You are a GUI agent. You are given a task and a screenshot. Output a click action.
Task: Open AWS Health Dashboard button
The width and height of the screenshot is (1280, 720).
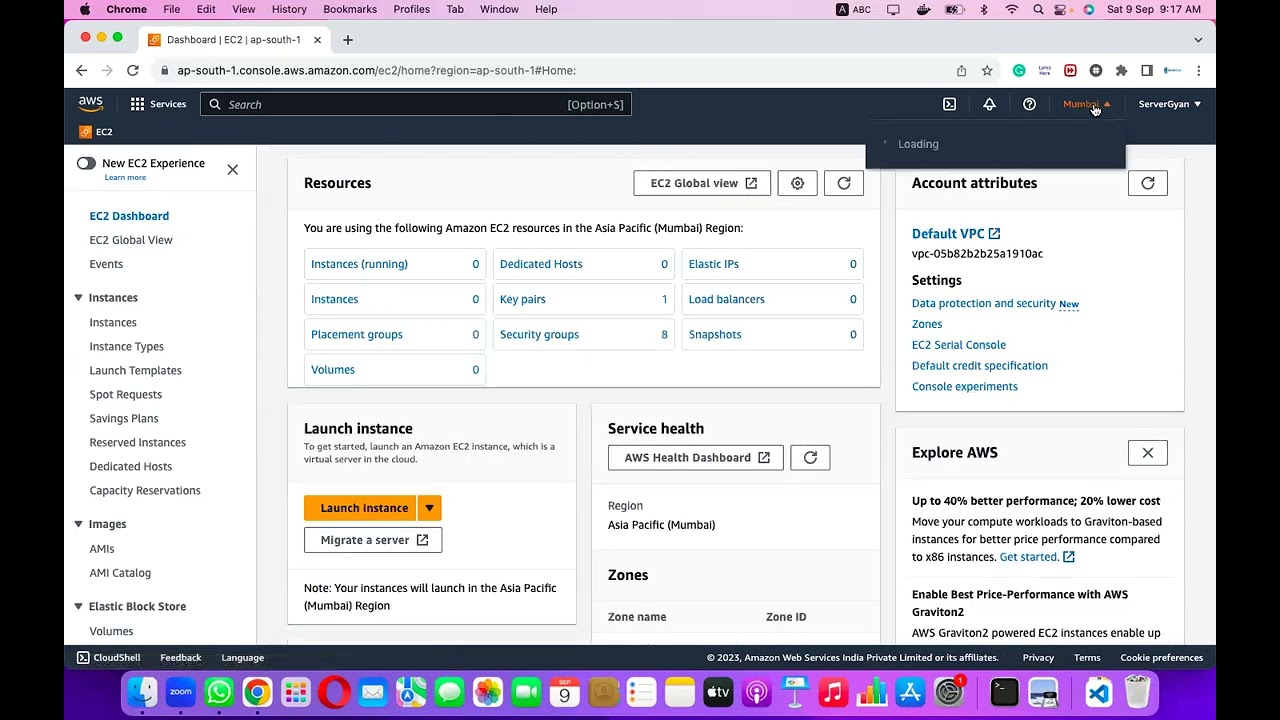coord(696,457)
